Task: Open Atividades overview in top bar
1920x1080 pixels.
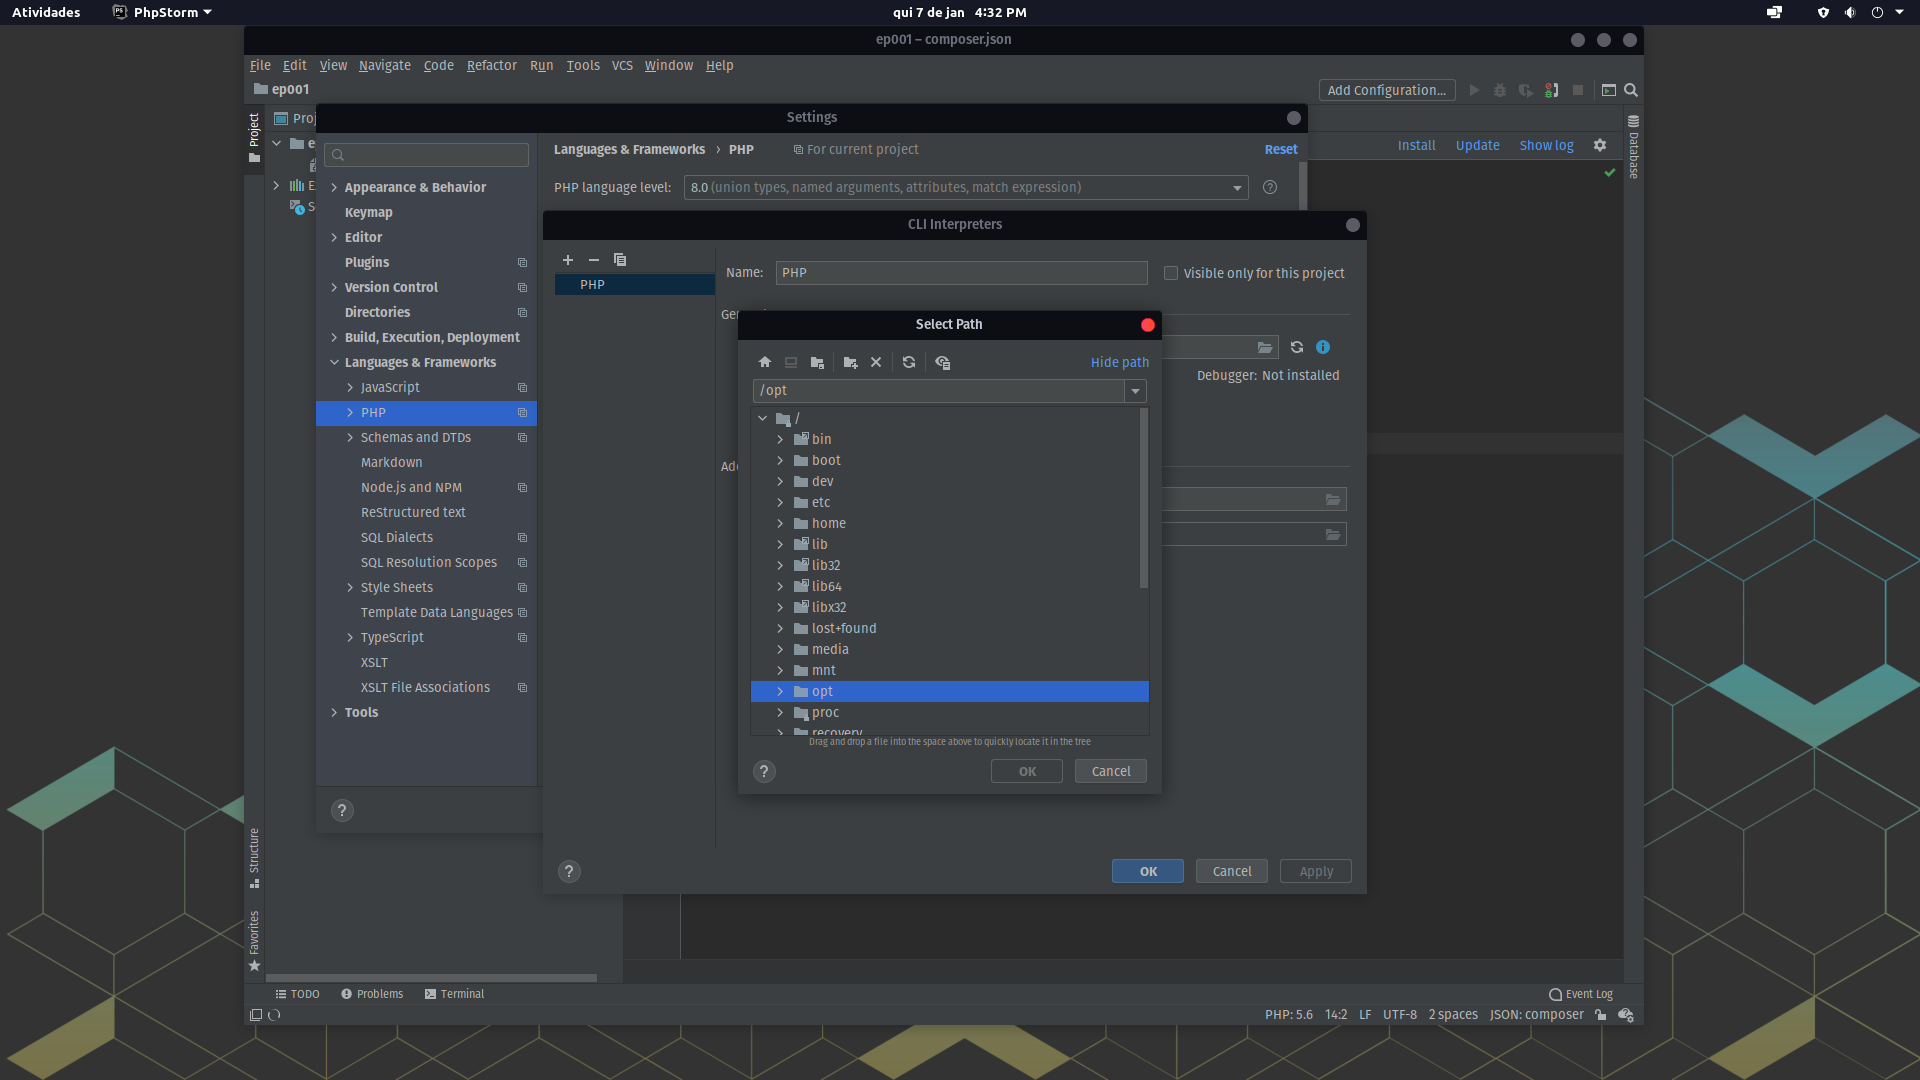Action: 46,12
